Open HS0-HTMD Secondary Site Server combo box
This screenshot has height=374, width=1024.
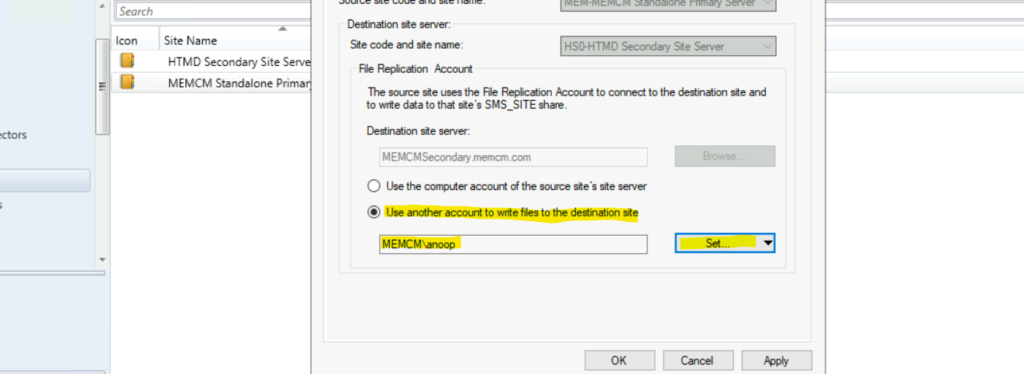(668, 46)
